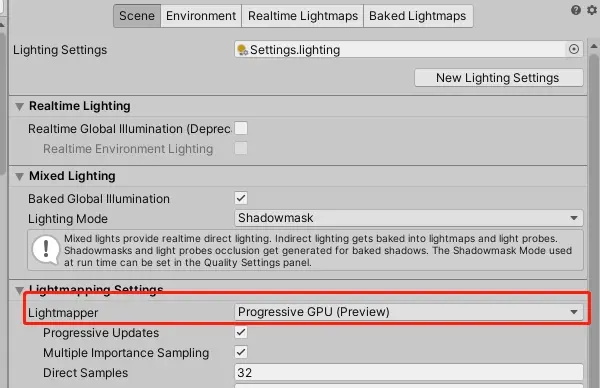The width and height of the screenshot is (600, 388).
Task: Click the Direct Samples input field
Action: tap(409, 372)
